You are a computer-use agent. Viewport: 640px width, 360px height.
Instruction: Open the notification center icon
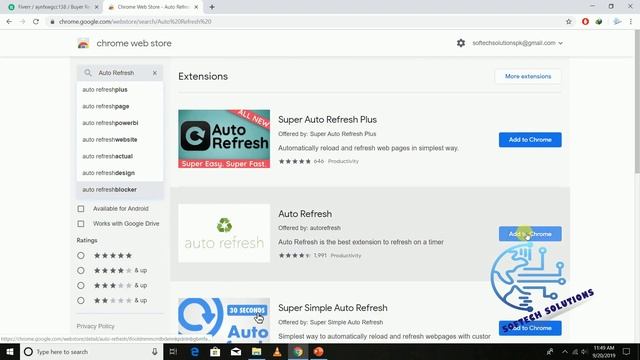[x=627, y=351]
